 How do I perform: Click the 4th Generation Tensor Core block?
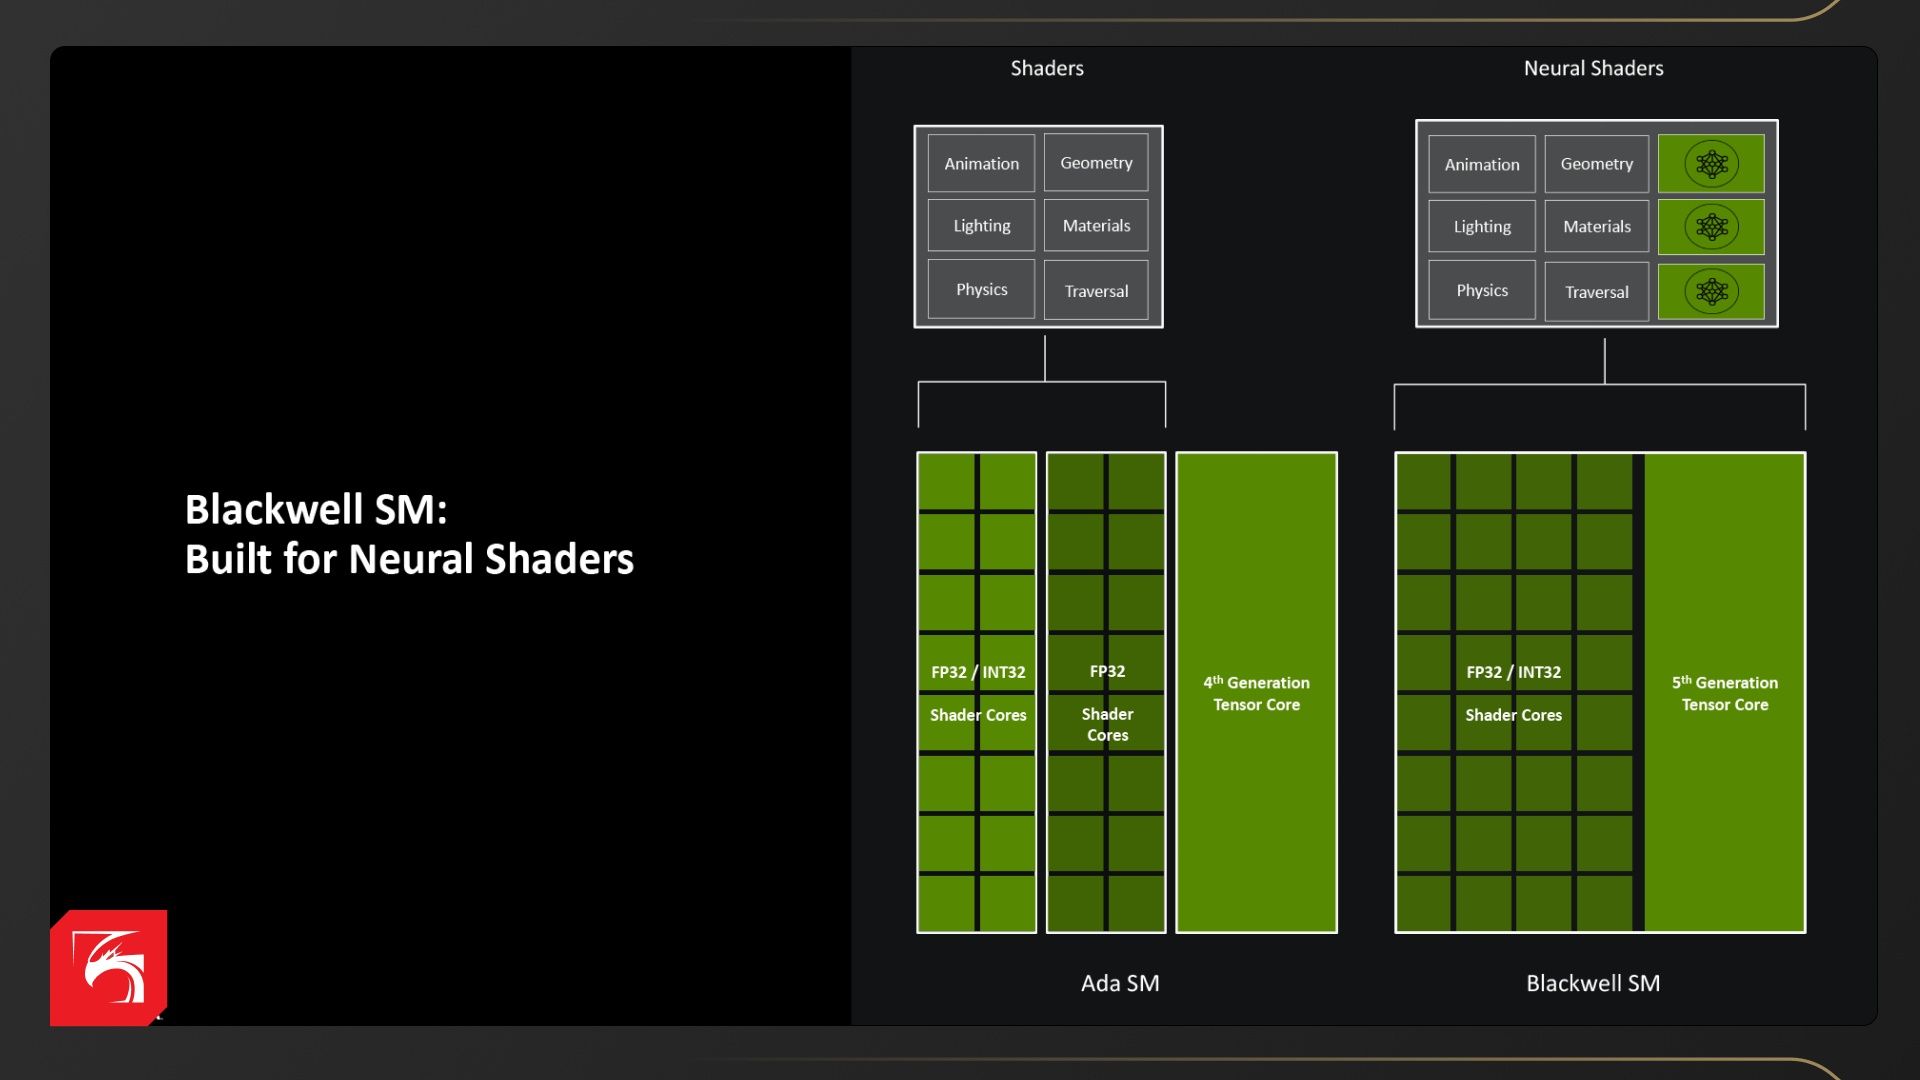tap(1256, 693)
